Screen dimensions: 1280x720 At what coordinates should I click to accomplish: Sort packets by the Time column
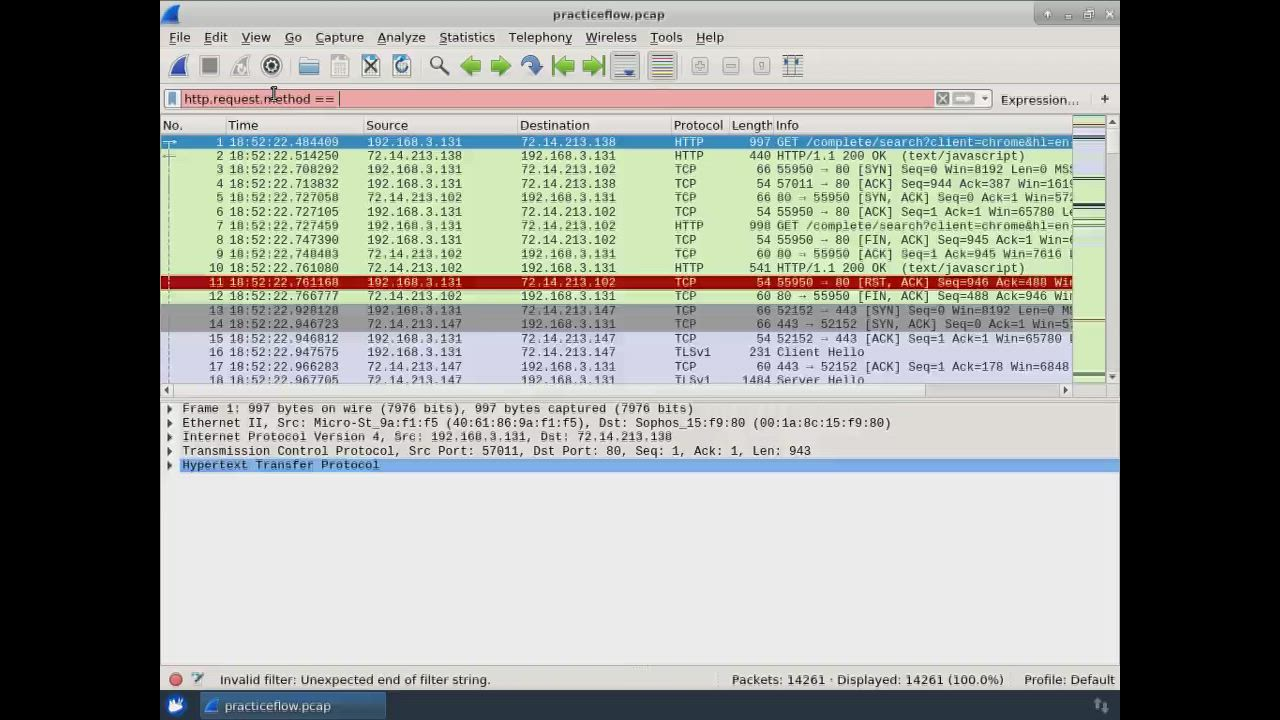point(295,125)
